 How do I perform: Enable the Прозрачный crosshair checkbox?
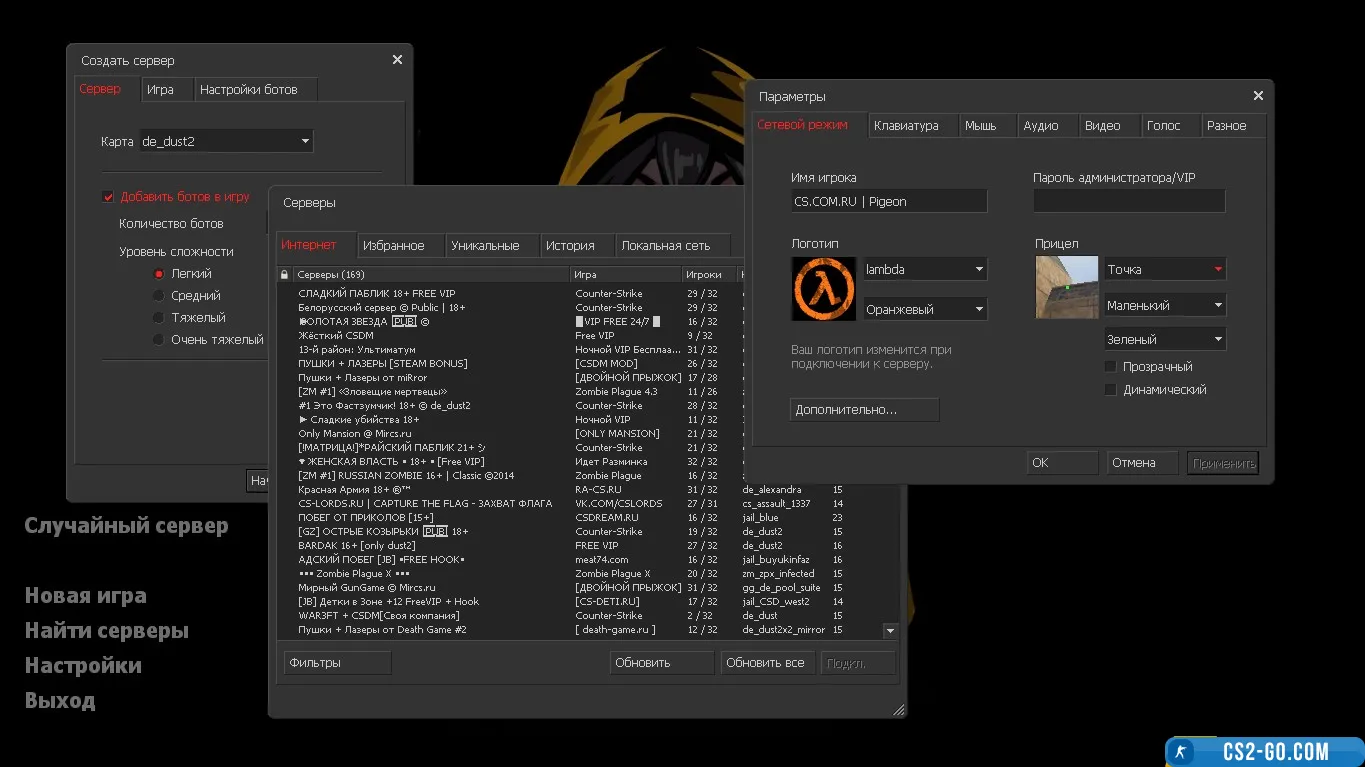pyautogui.click(x=1110, y=367)
